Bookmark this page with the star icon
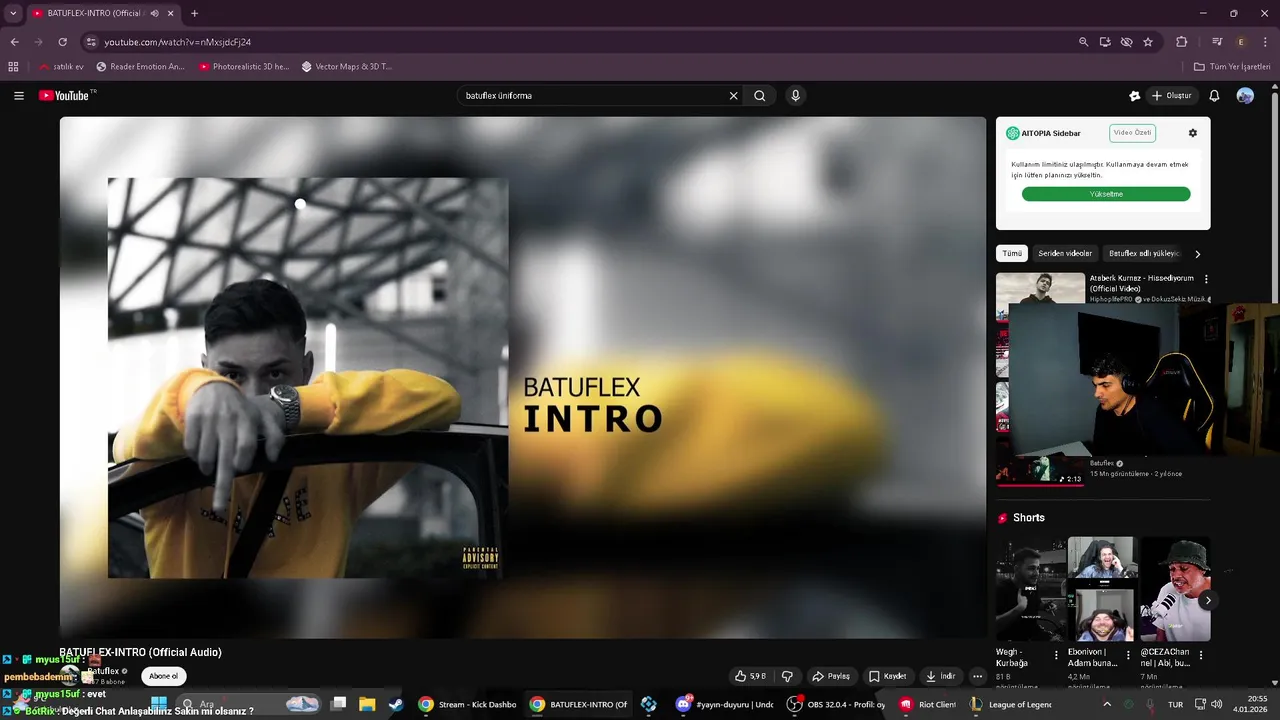1280x720 pixels. pos(1148,42)
